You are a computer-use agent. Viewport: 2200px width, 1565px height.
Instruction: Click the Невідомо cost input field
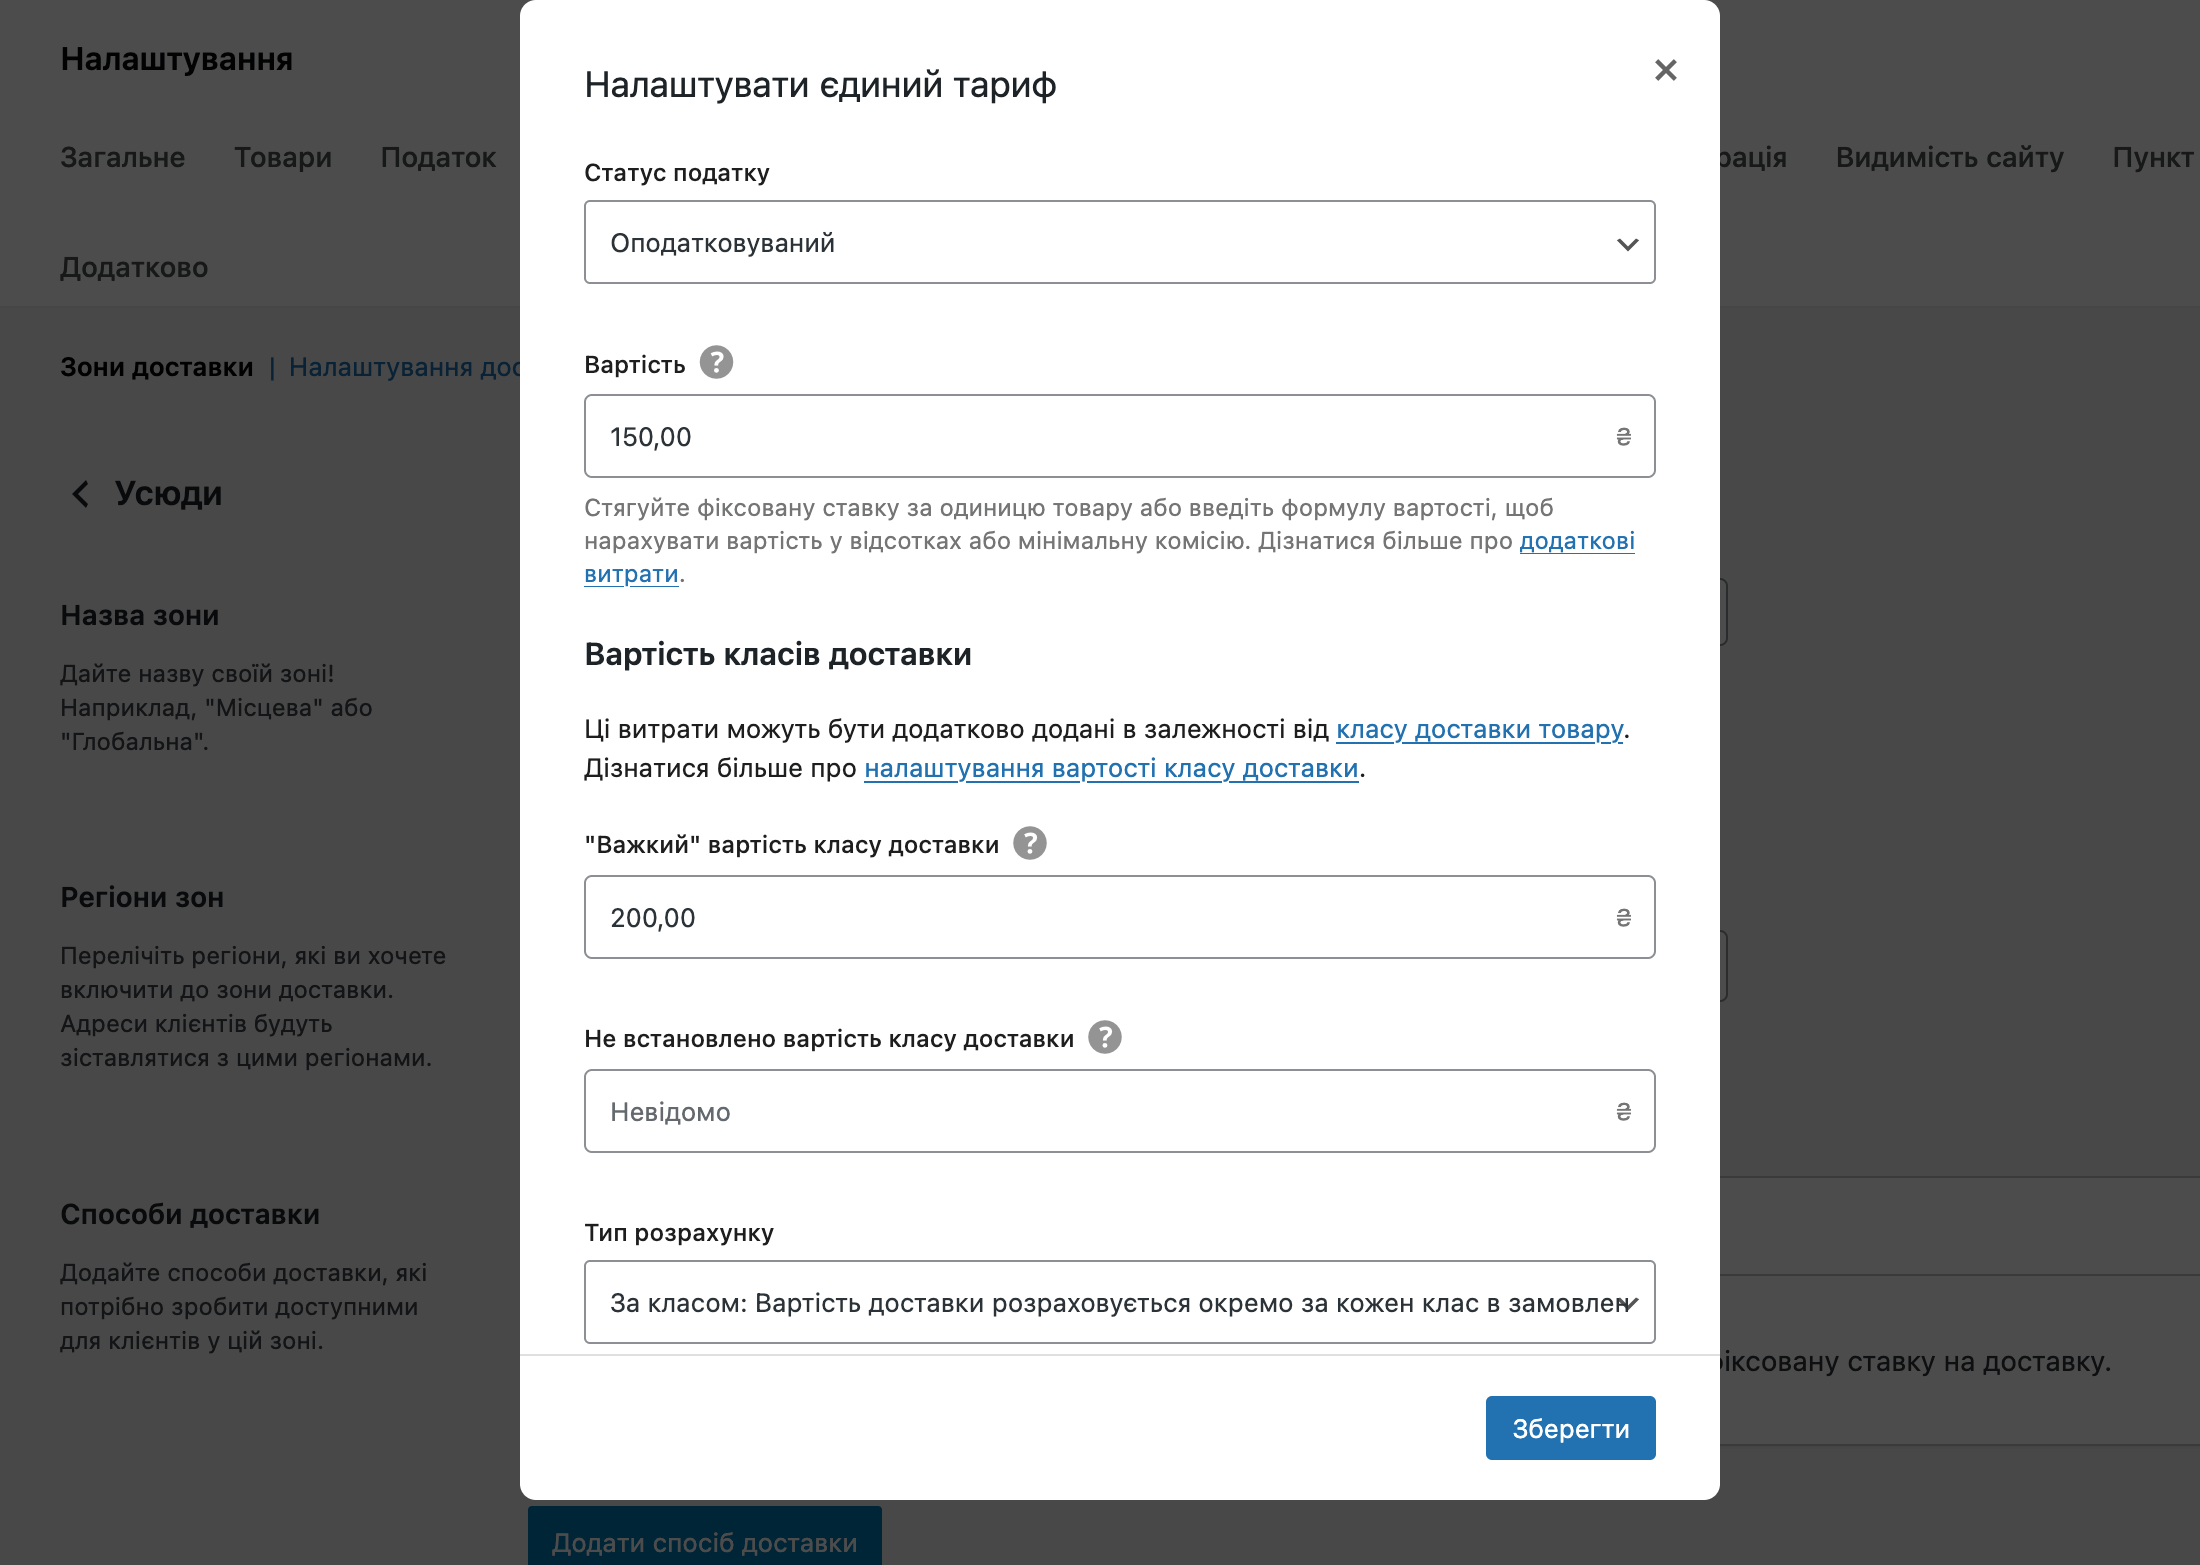[1119, 1112]
